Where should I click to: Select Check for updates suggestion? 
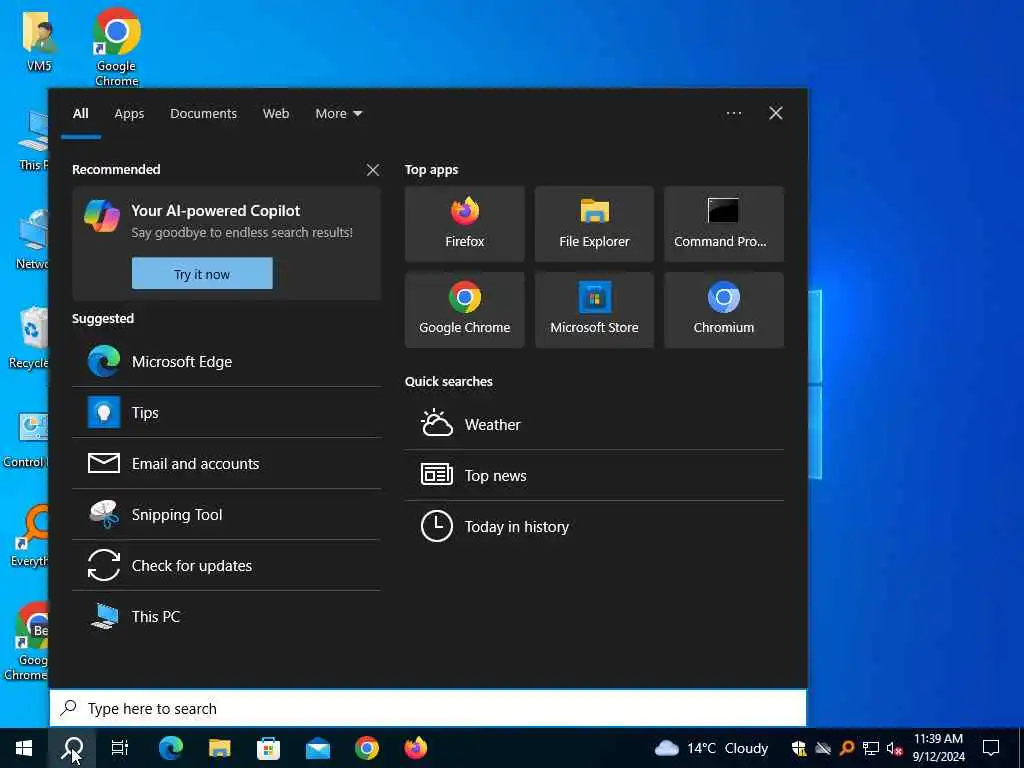227,566
